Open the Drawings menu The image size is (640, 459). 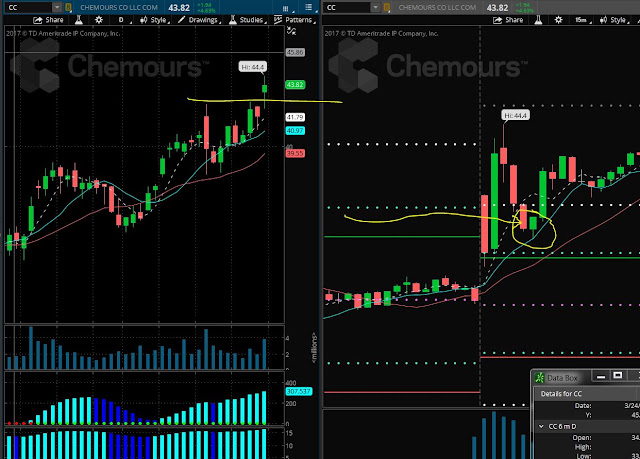(x=199, y=20)
